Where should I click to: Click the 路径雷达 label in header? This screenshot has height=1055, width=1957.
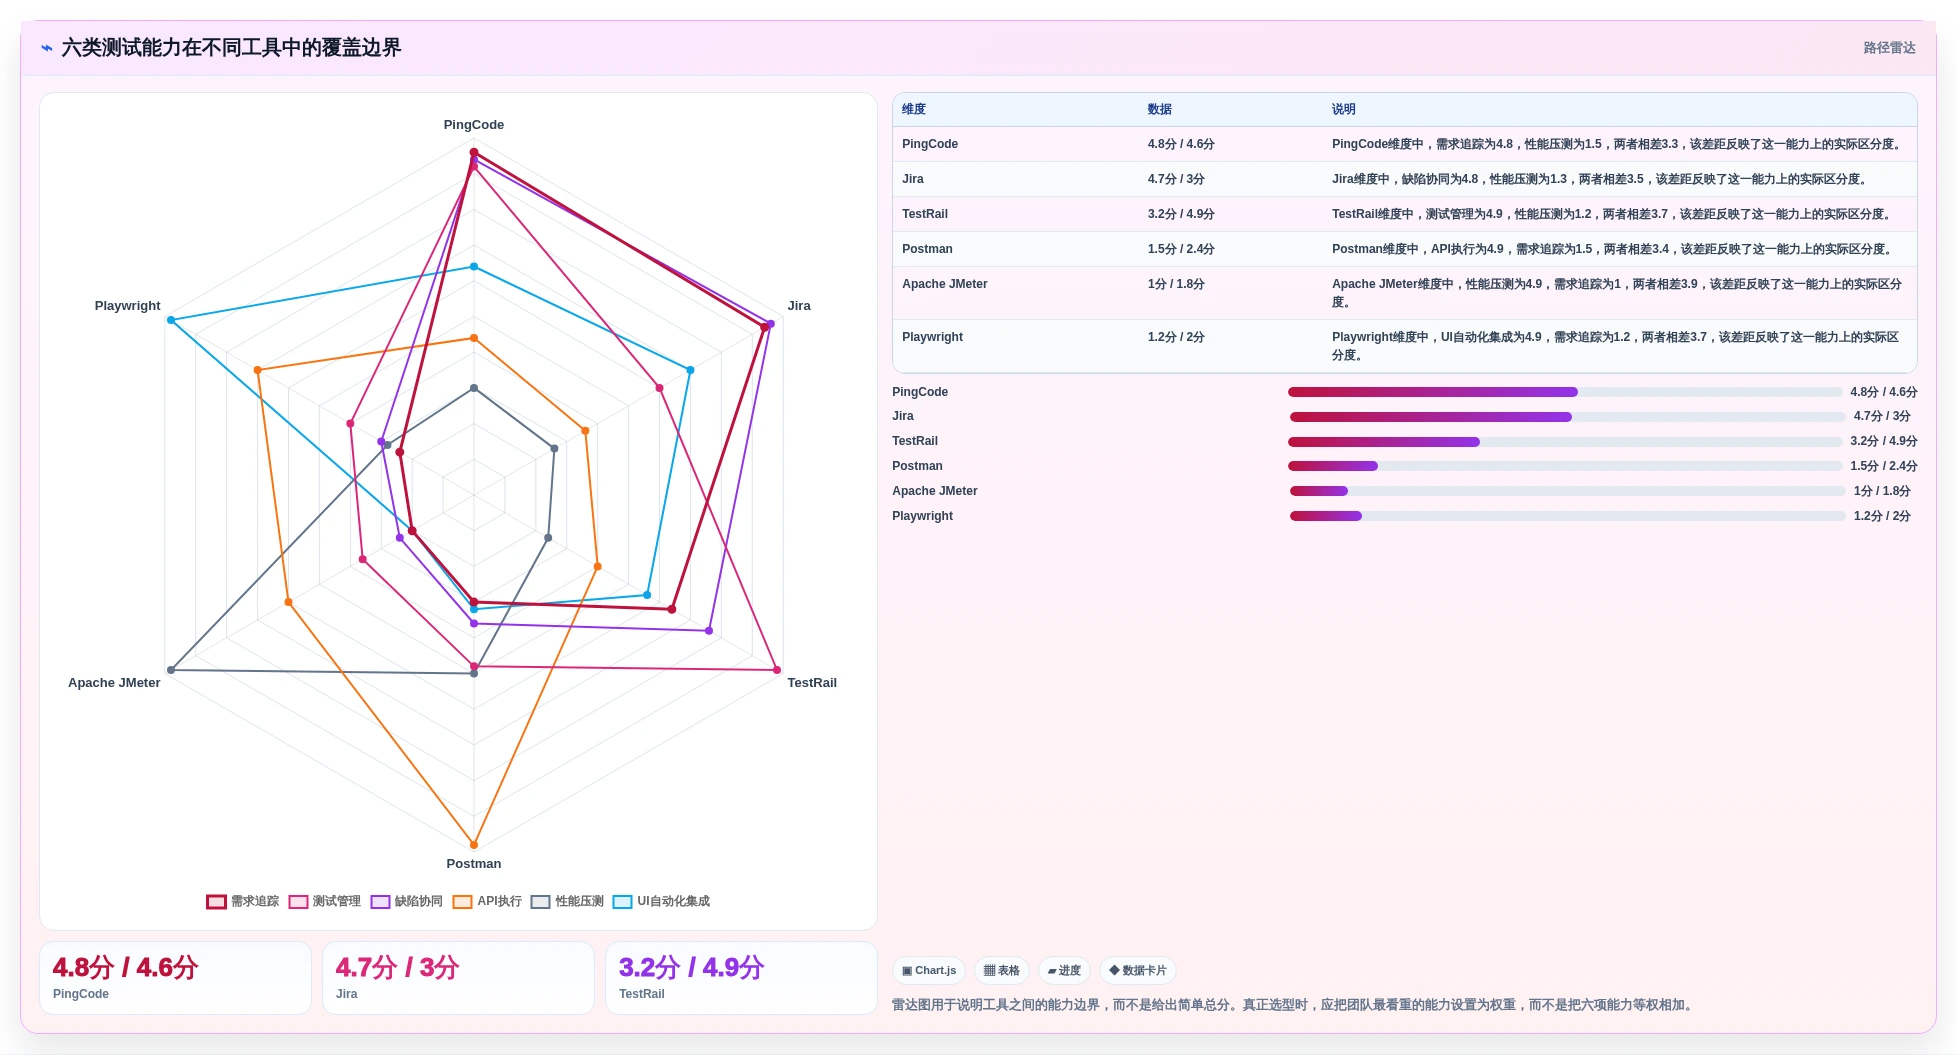tap(1889, 48)
